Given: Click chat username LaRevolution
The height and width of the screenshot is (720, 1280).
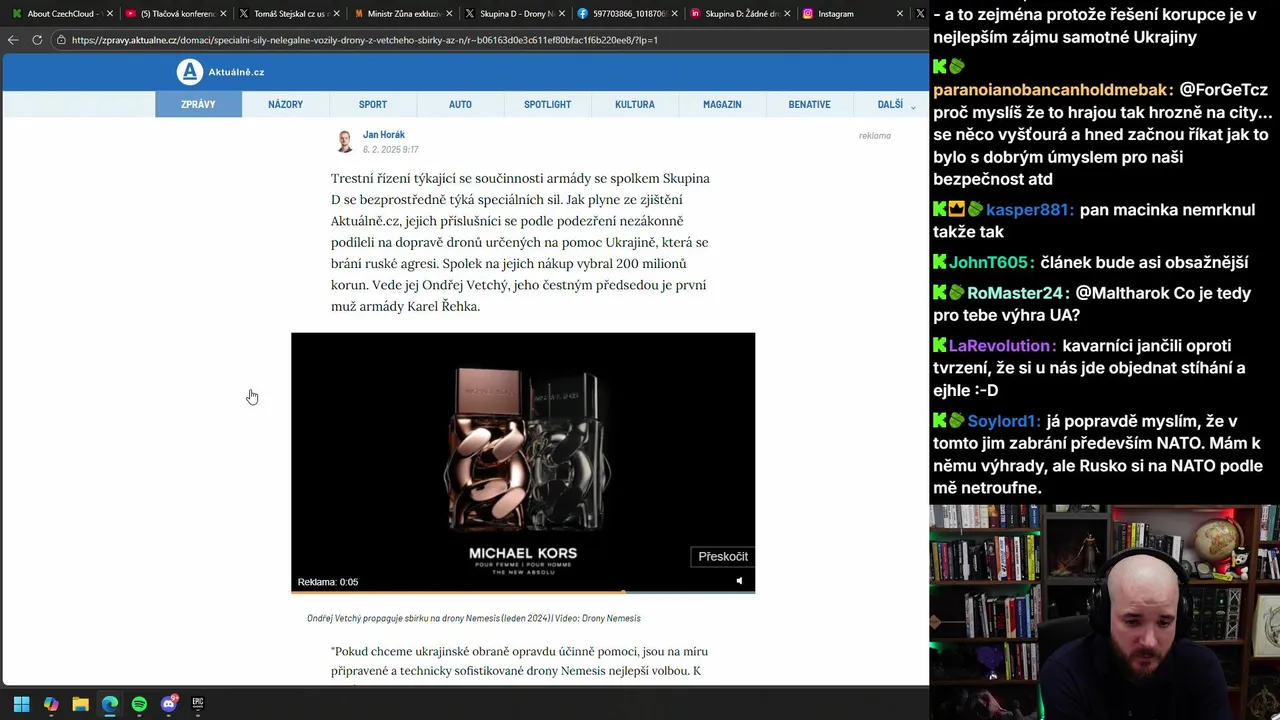Looking at the screenshot, I should click(1002, 345).
